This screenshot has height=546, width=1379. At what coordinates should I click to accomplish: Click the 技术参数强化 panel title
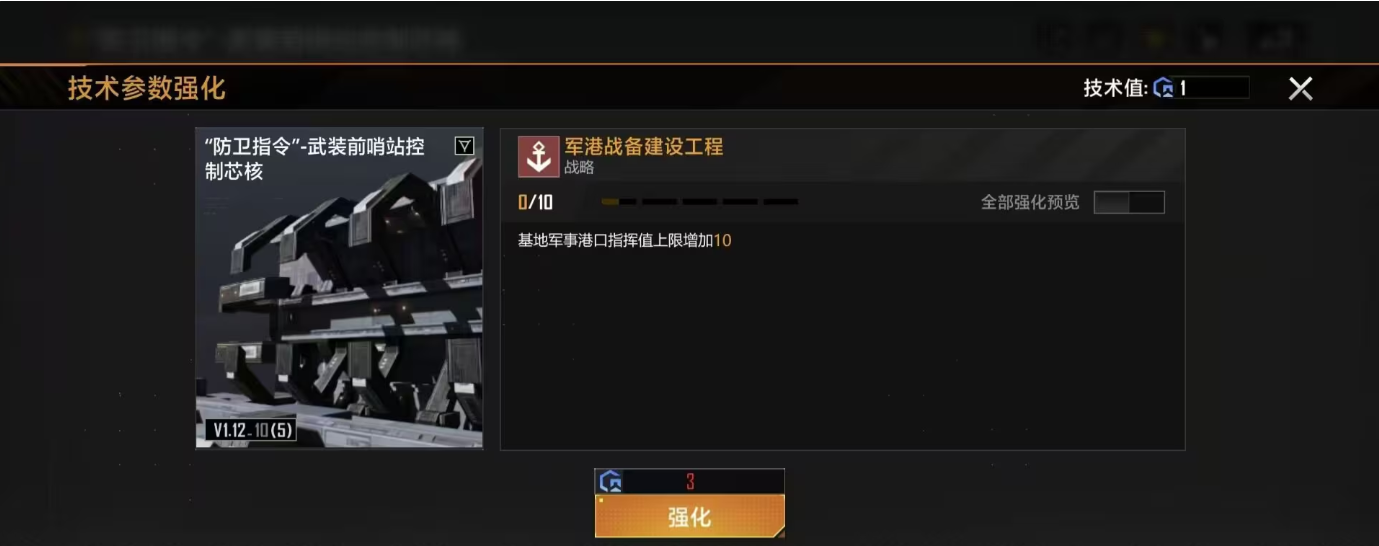click(x=147, y=88)
